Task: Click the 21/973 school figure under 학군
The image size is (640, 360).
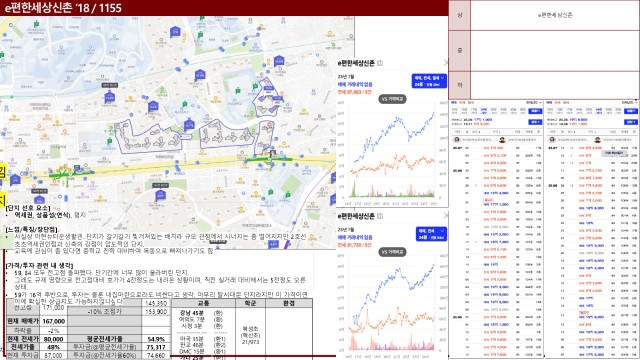Action: click(250, 342)
